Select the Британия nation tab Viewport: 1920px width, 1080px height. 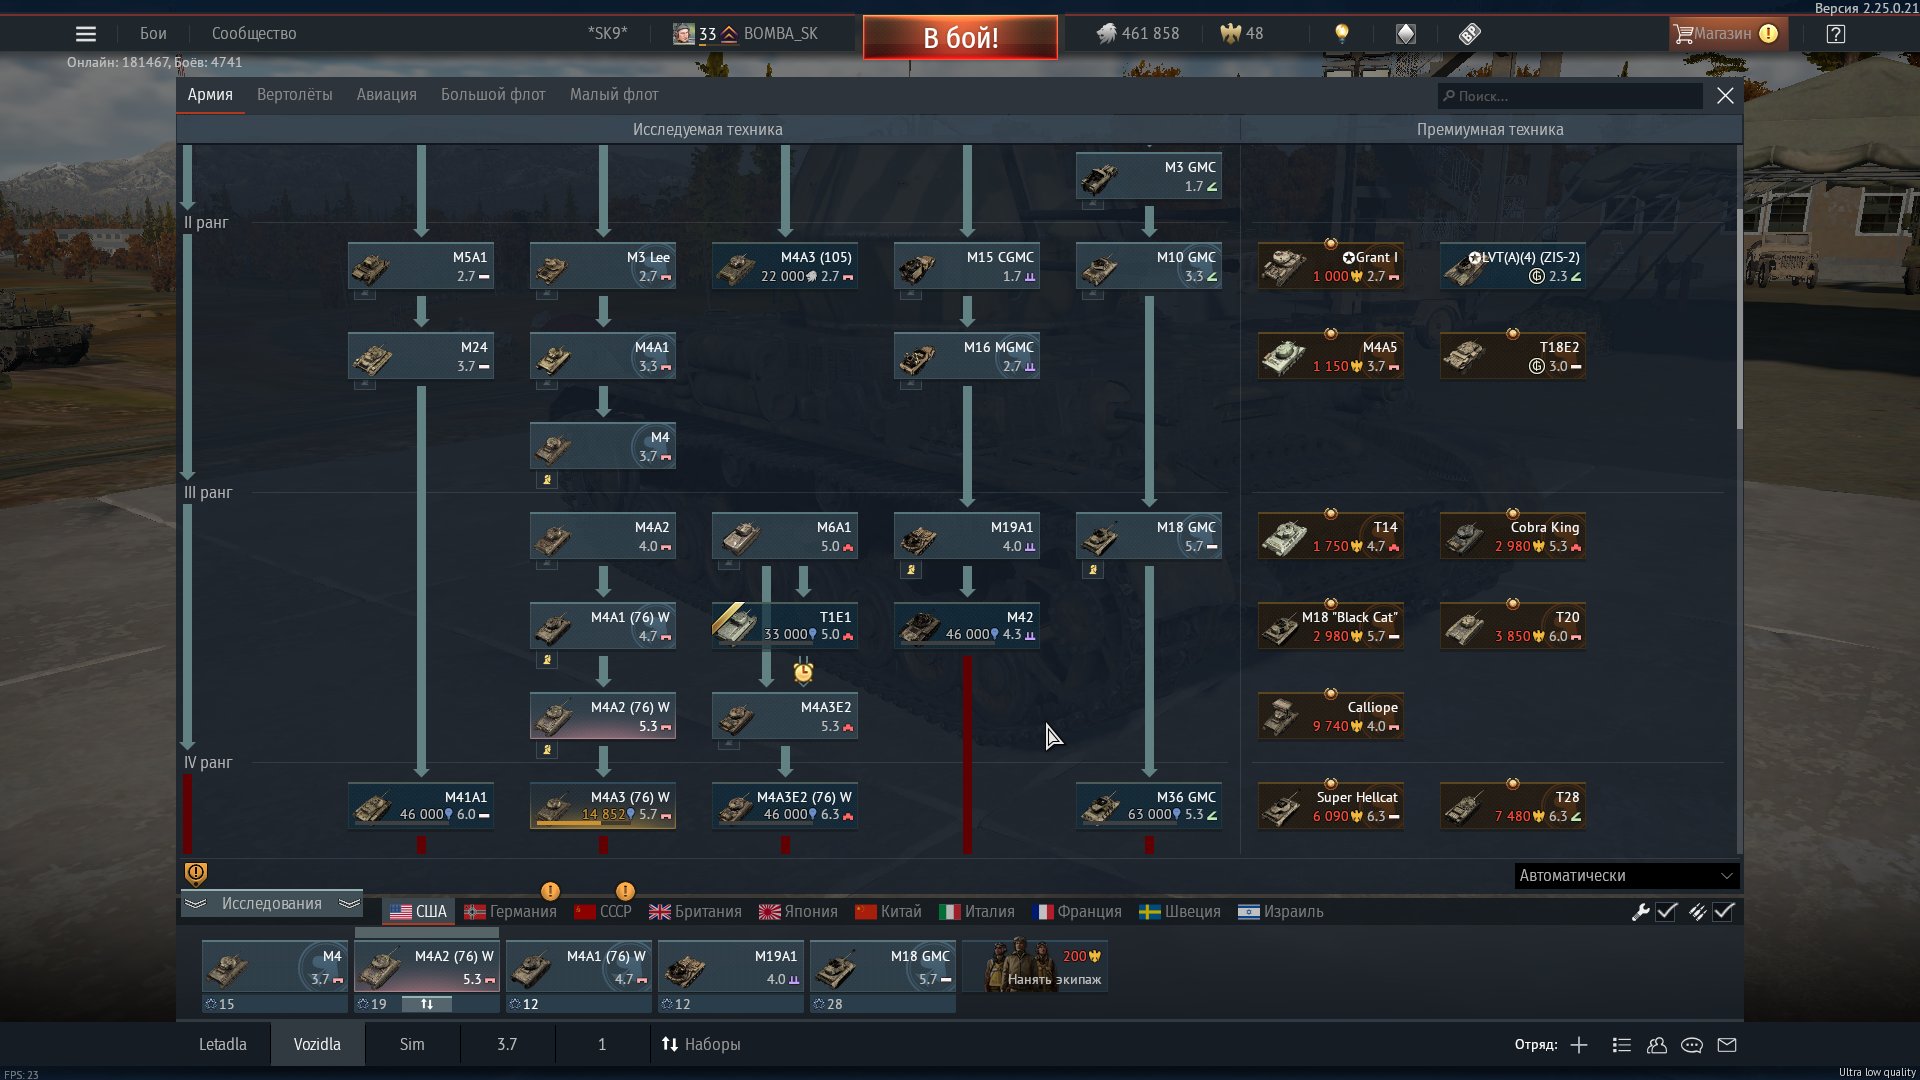(696, 912)
